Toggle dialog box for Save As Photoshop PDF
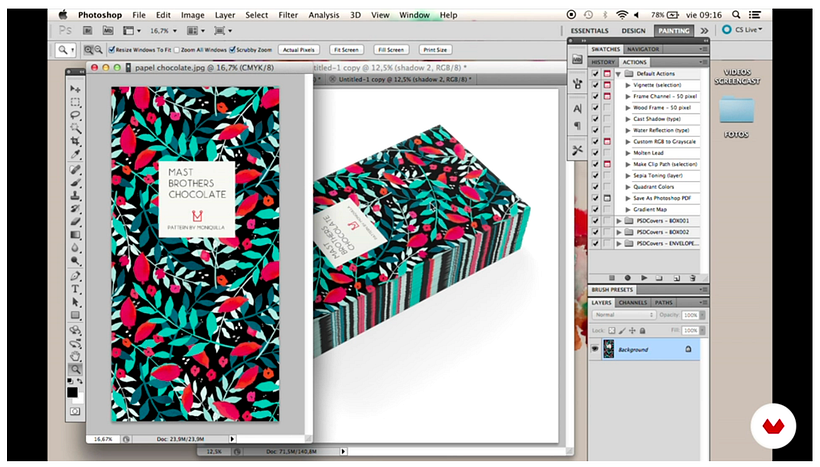Screen dimensions: 820x467 (607, 198)
